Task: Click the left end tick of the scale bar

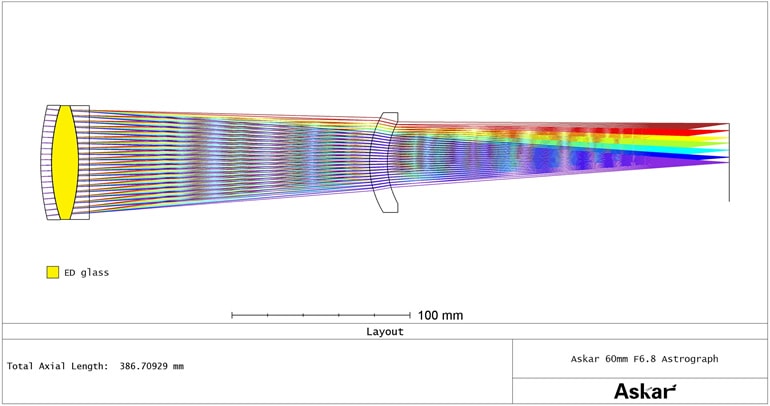Action: point(232,315)
